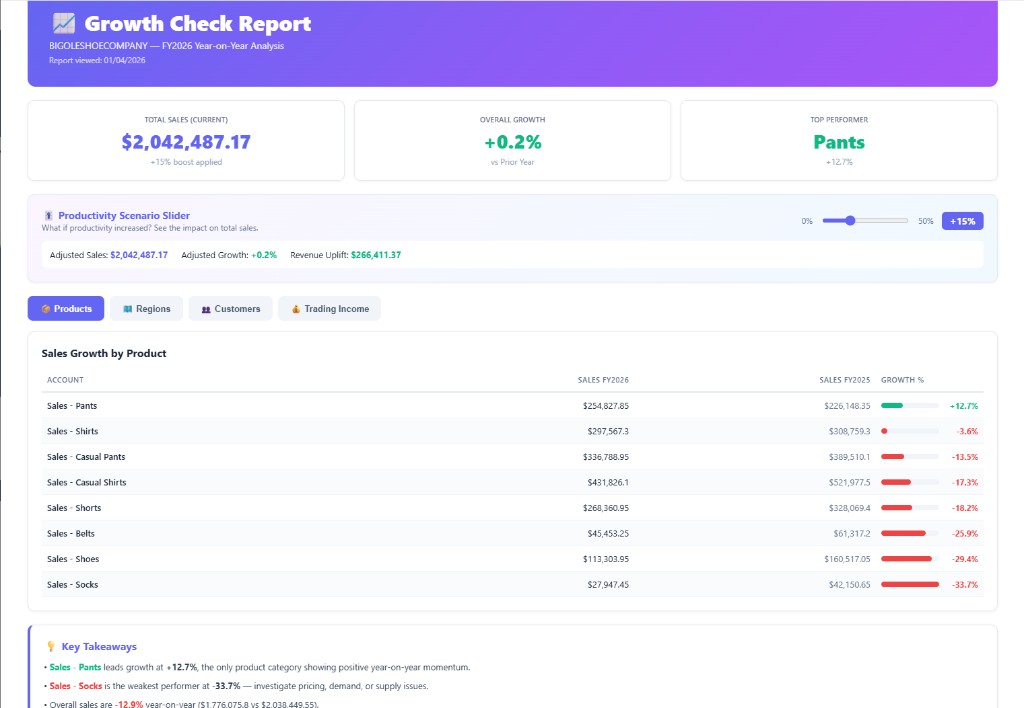Click the lightbulb icon beside Key Takeaways

51,647
